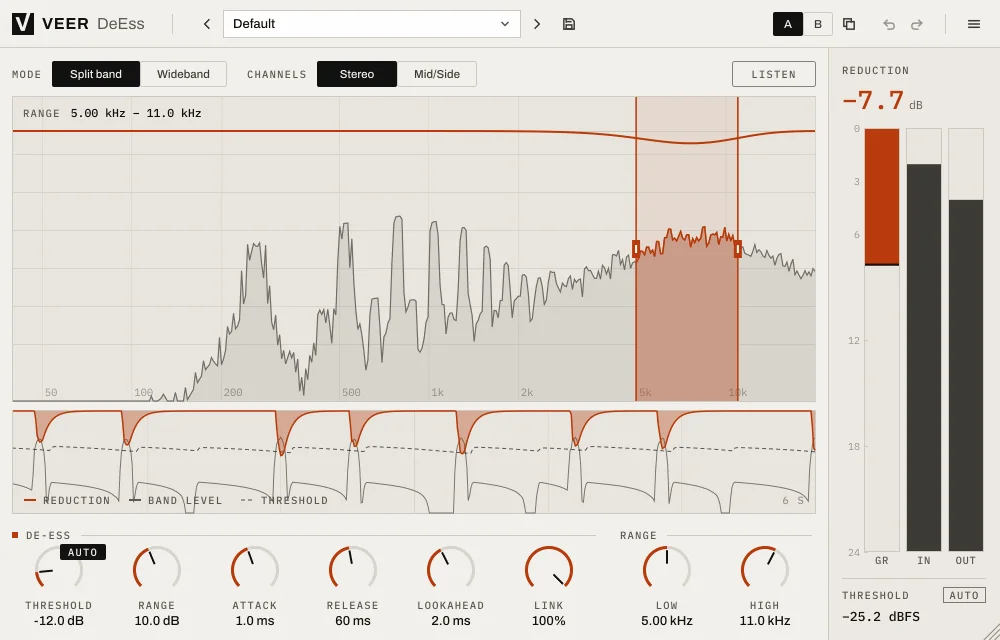Copy A/B state with the copy icon
The image size is (1000, 640).
tap(849, 24)
